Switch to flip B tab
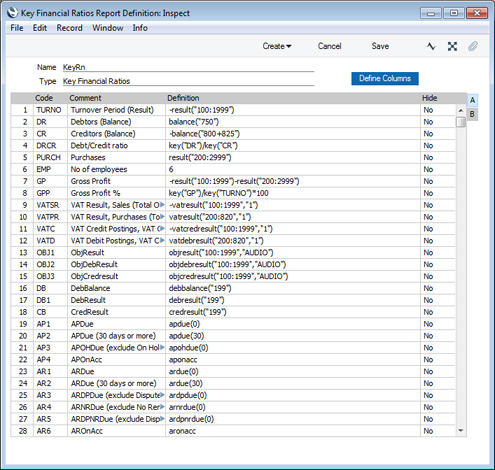The width and height of the screenshot is (495, 470). 472,114
